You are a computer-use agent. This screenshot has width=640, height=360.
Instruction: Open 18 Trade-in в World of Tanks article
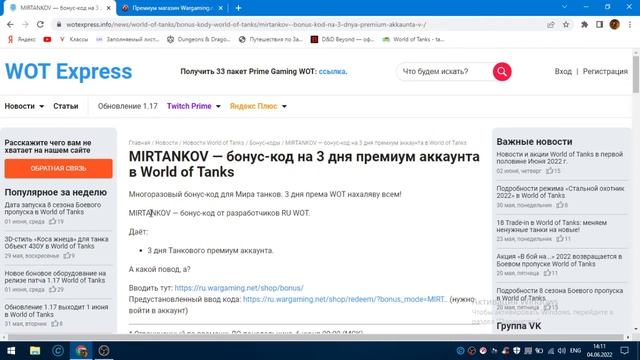[x=551, y=226]
